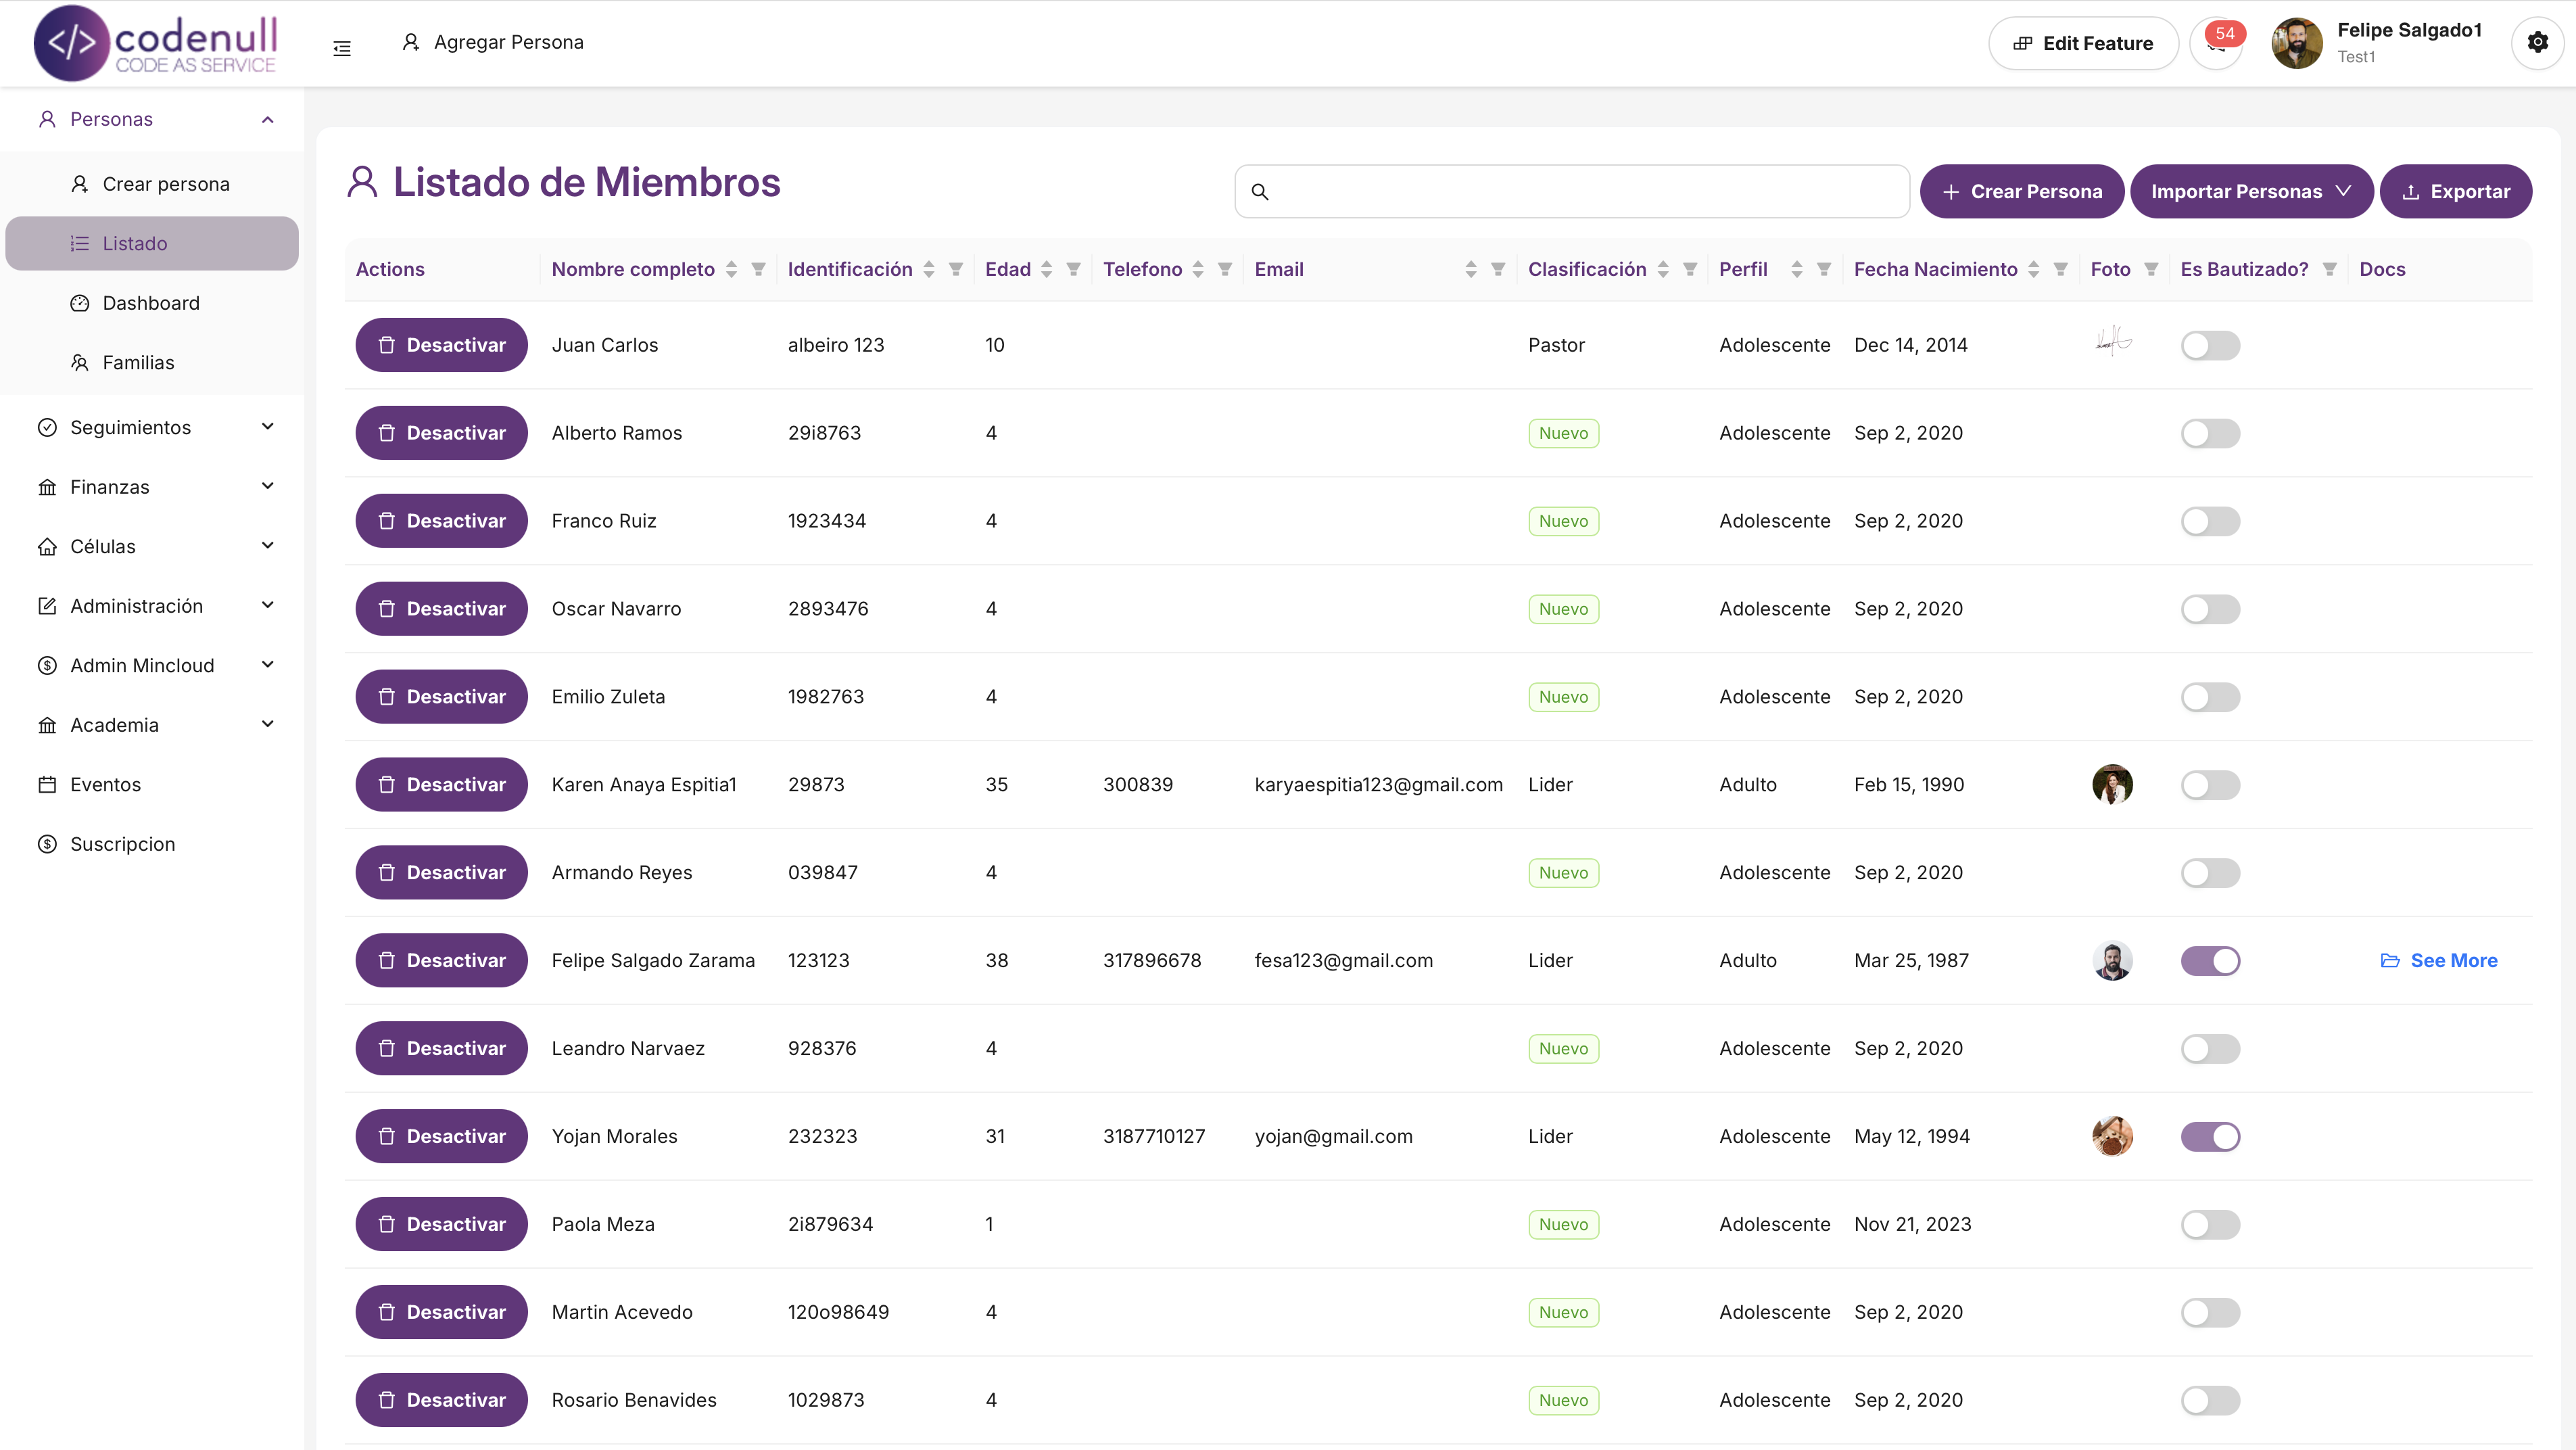Enable bautizado toggle for Juan Carlos
The width and height of the screenshot is (2576, 1450).
pos(2210,345)
